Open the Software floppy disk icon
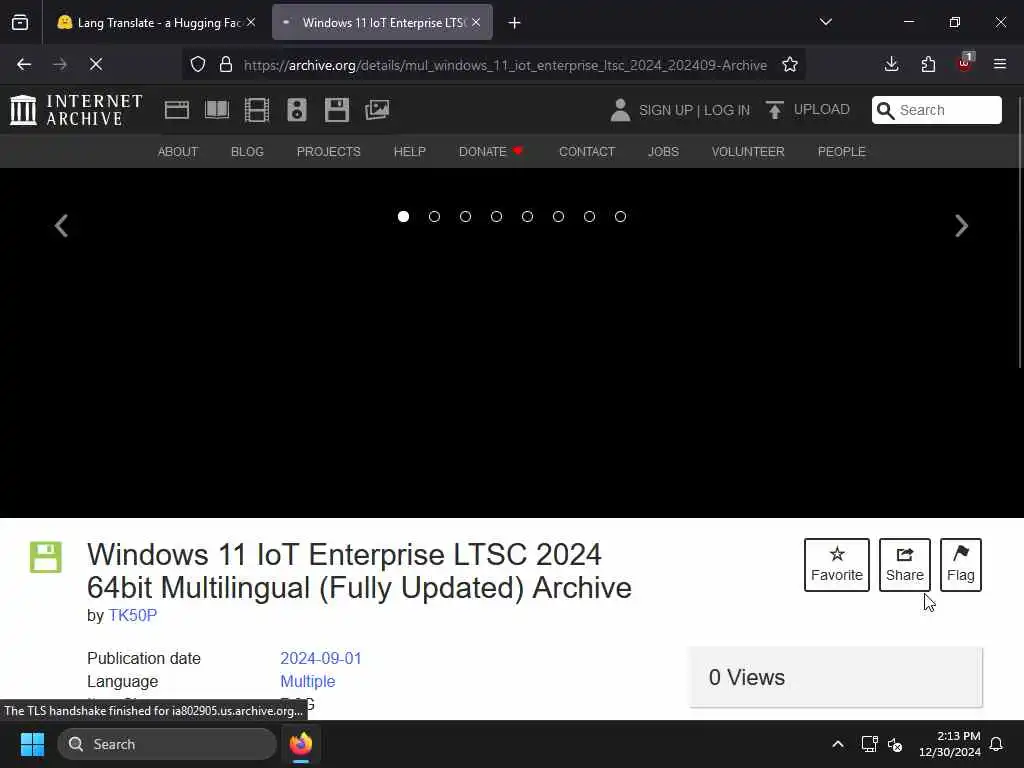This screenshot has height=768, width=1024. 337,110
